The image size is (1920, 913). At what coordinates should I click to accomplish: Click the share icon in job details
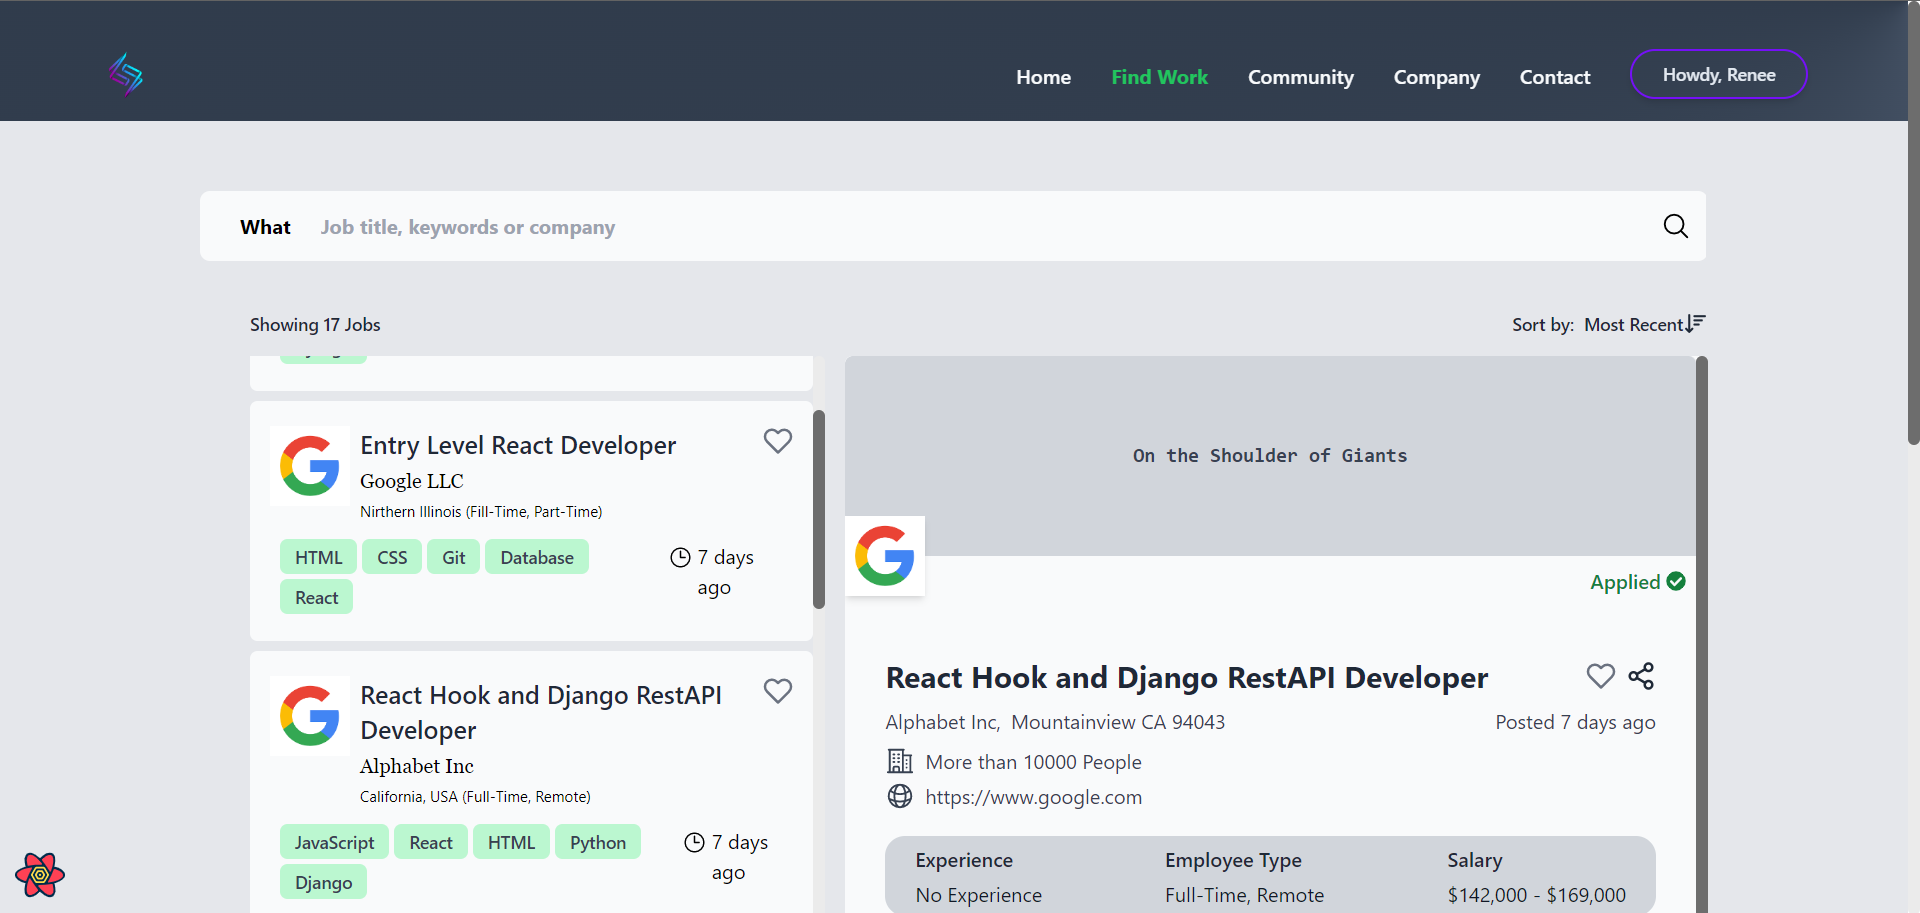click(x=1641, y=676)
